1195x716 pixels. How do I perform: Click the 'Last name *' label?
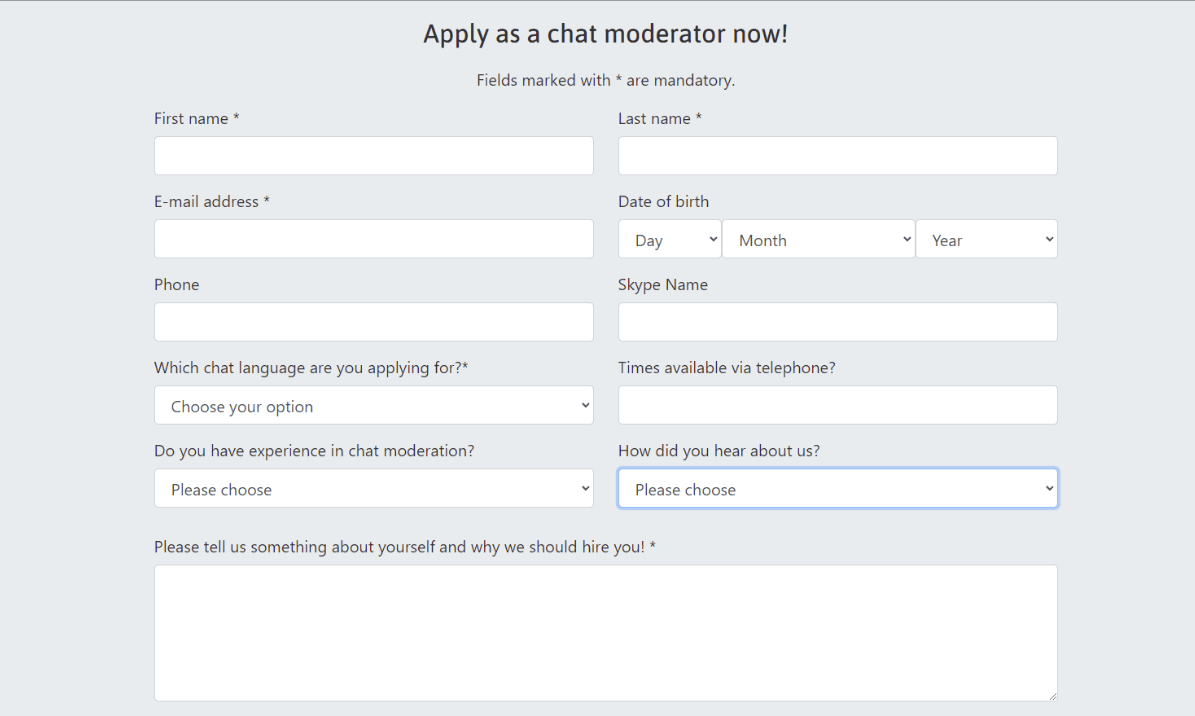pos(660,118)
